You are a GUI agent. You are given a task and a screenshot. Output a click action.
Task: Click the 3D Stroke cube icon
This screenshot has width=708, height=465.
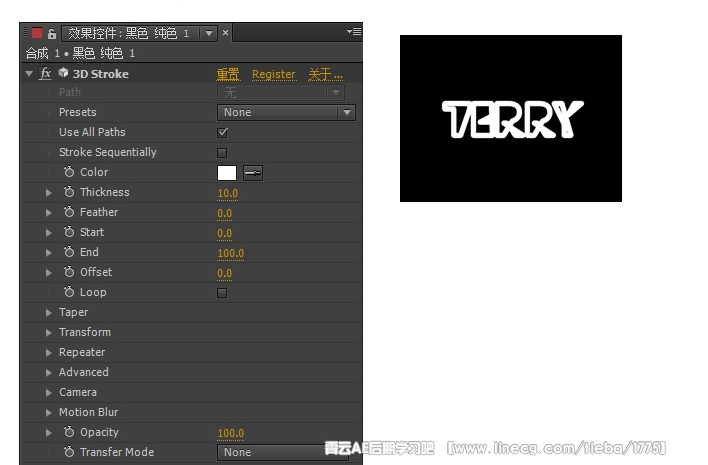click(64, 73)
